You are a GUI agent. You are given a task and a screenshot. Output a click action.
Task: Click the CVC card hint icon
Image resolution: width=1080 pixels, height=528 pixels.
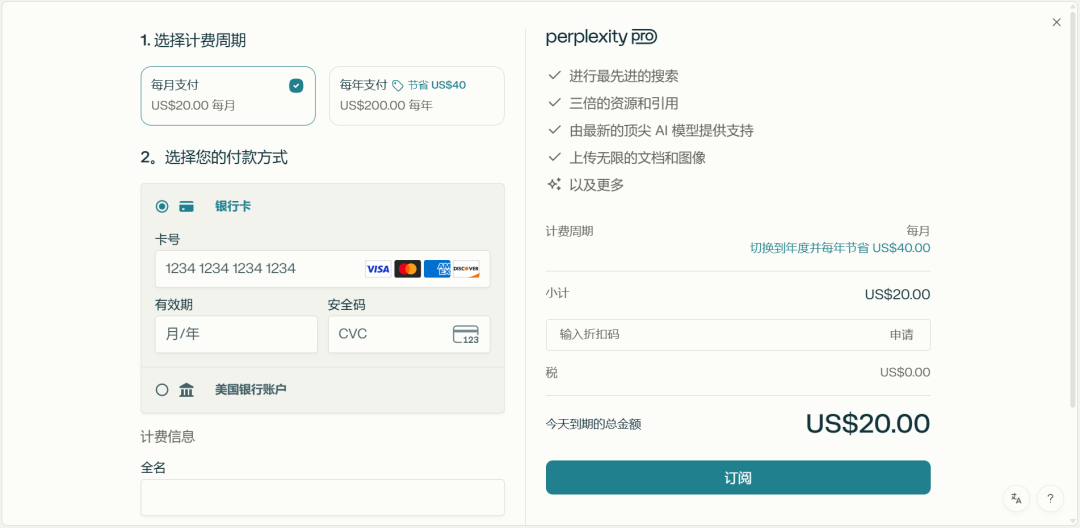tap(466, 334)
